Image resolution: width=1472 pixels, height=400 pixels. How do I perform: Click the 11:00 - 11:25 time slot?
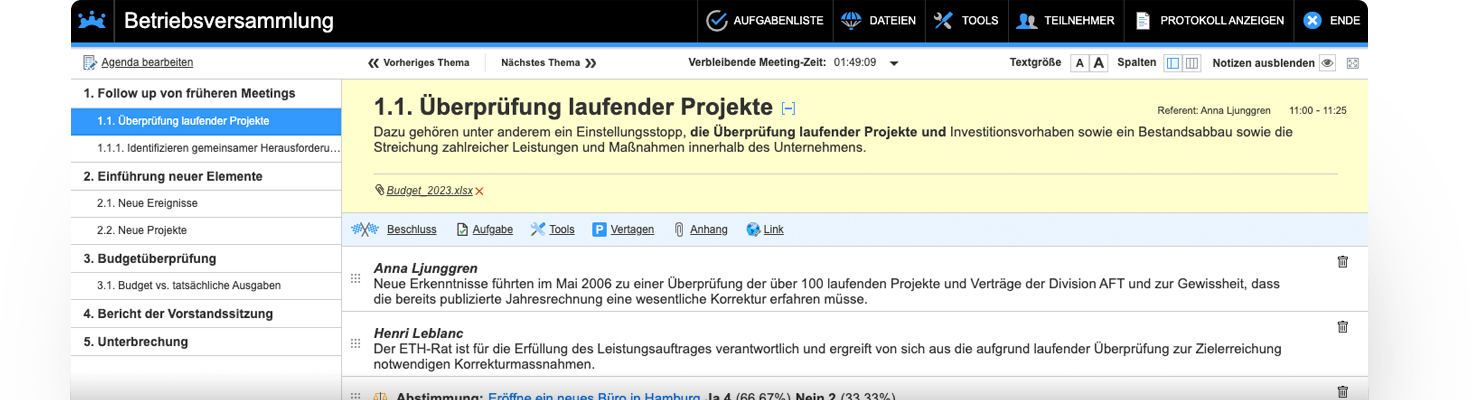pos(1318,110)
